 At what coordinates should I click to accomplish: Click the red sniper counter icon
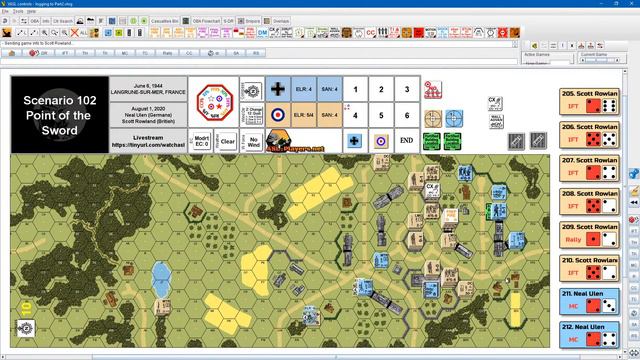(433, 89)
